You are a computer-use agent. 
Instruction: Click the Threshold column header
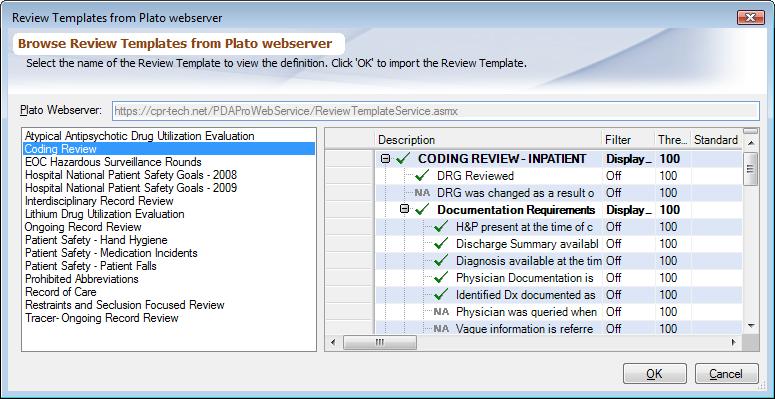point(672,140)
